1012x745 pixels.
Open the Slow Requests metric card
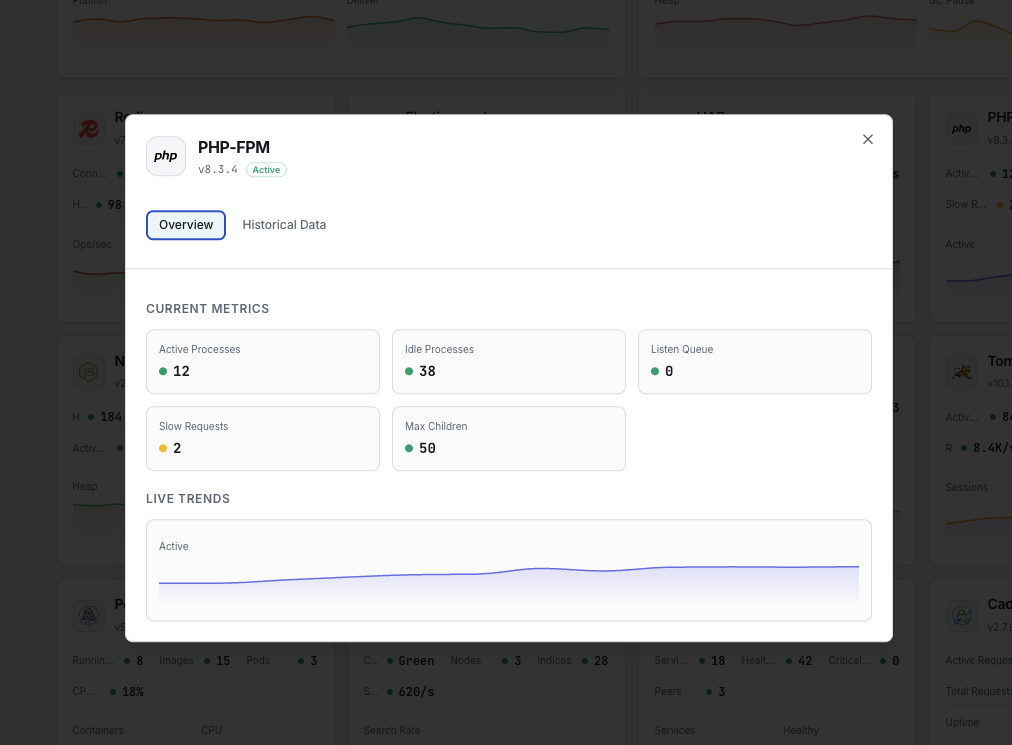click(262, 438)
